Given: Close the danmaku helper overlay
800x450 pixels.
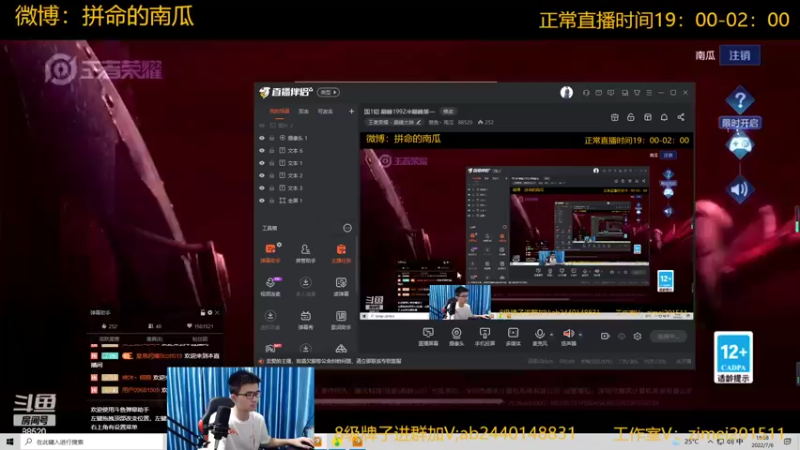Looking at the screenshot, I should [217, 312].
